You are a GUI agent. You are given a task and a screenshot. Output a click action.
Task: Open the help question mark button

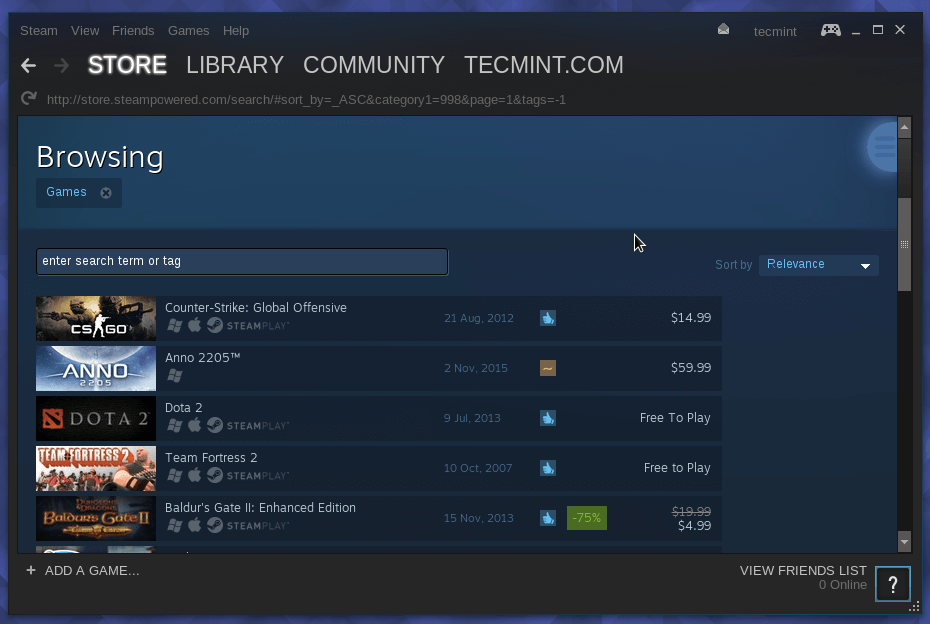[893, 584]
